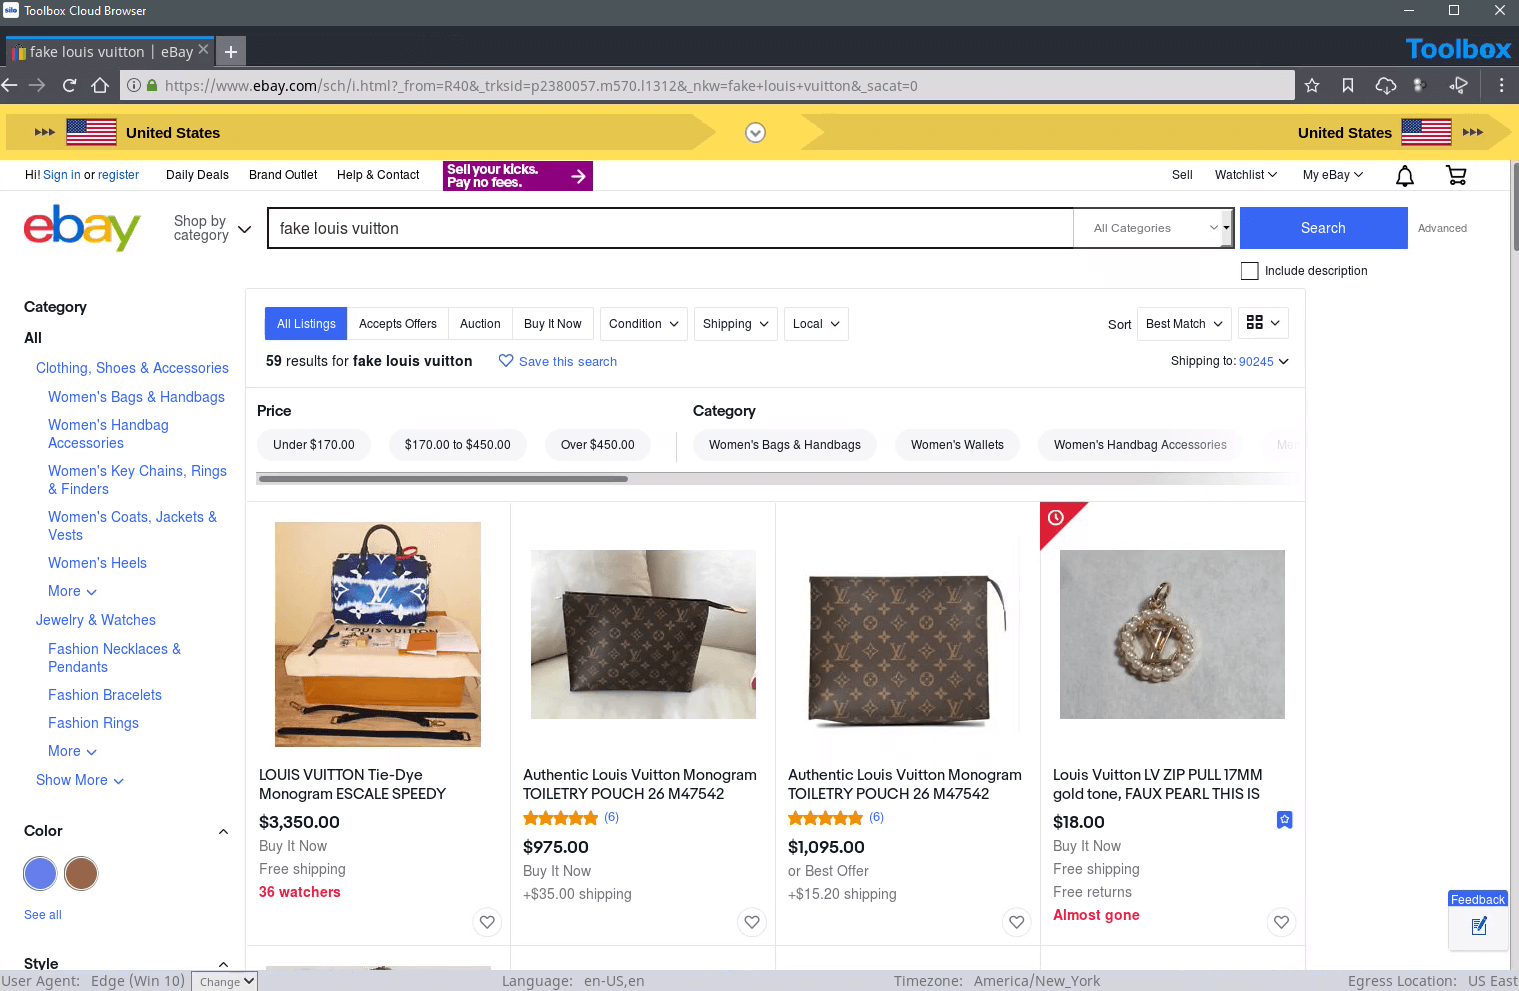Change shipping zip code 90245
The height and width of the screenshot is (991, 1519).
point(1264,362)
